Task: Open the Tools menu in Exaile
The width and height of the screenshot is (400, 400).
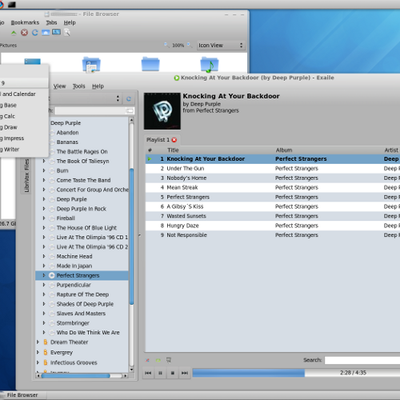Action: [x=79, y=86]
